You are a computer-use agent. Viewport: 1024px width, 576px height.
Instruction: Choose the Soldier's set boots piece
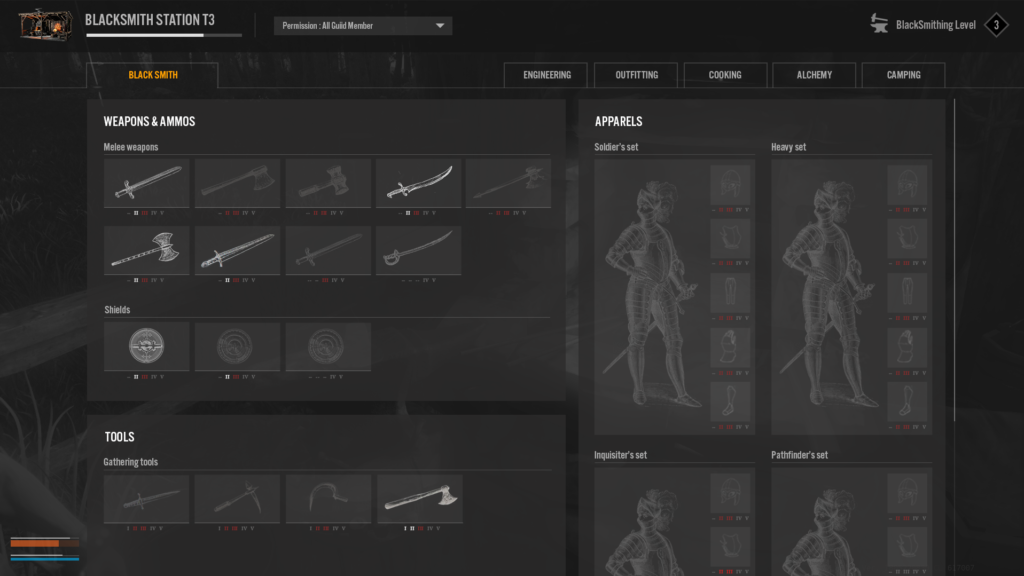pyautogui.click(x=730, y=400)
